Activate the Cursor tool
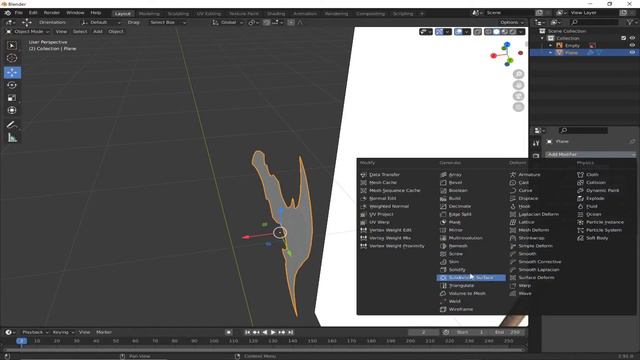Image resolution: width=640 pixels, height=360 pixels. coord(12,58)
